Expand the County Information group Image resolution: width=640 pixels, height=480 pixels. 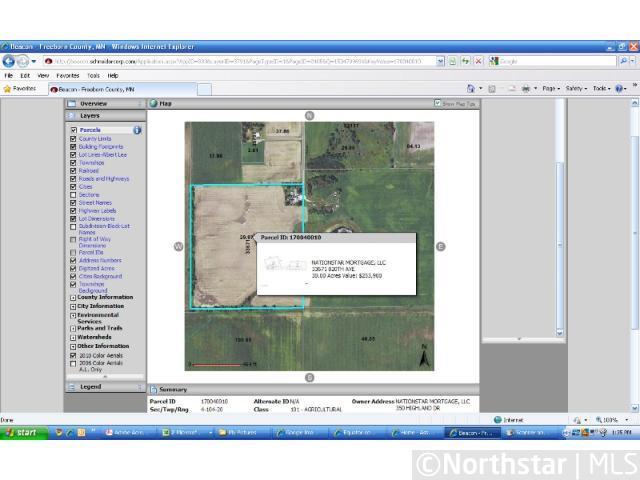tap(73, 297)
